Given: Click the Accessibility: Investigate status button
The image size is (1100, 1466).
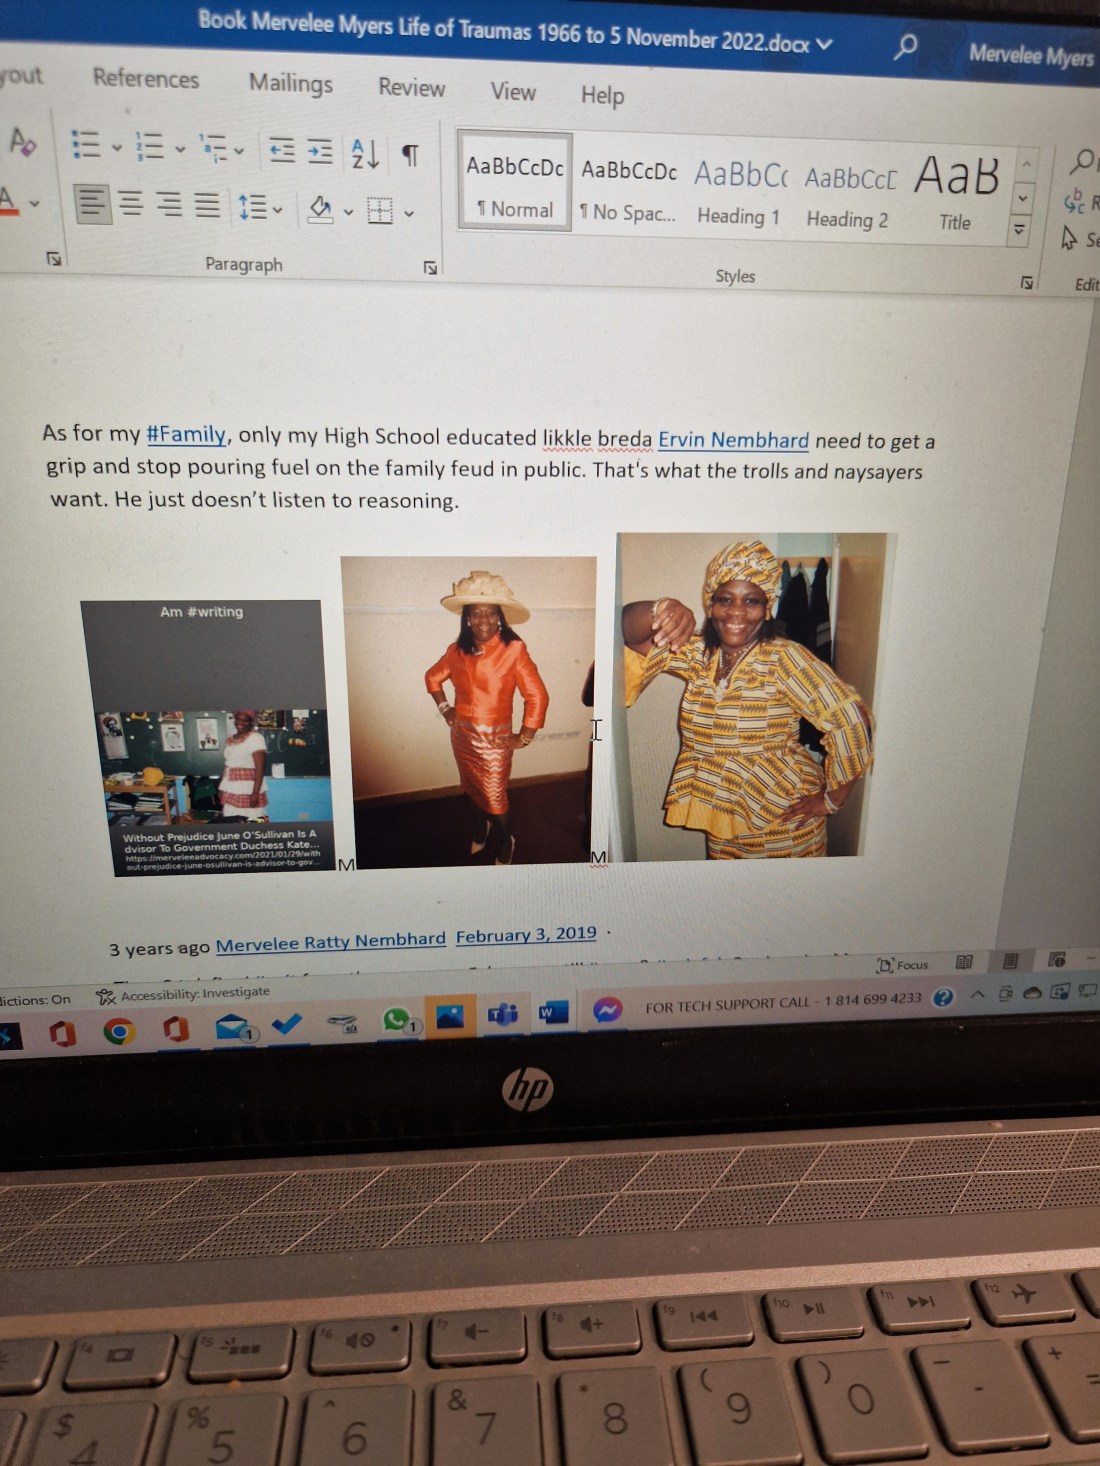Looking at the screenshot, I should [x=184, y=993].
